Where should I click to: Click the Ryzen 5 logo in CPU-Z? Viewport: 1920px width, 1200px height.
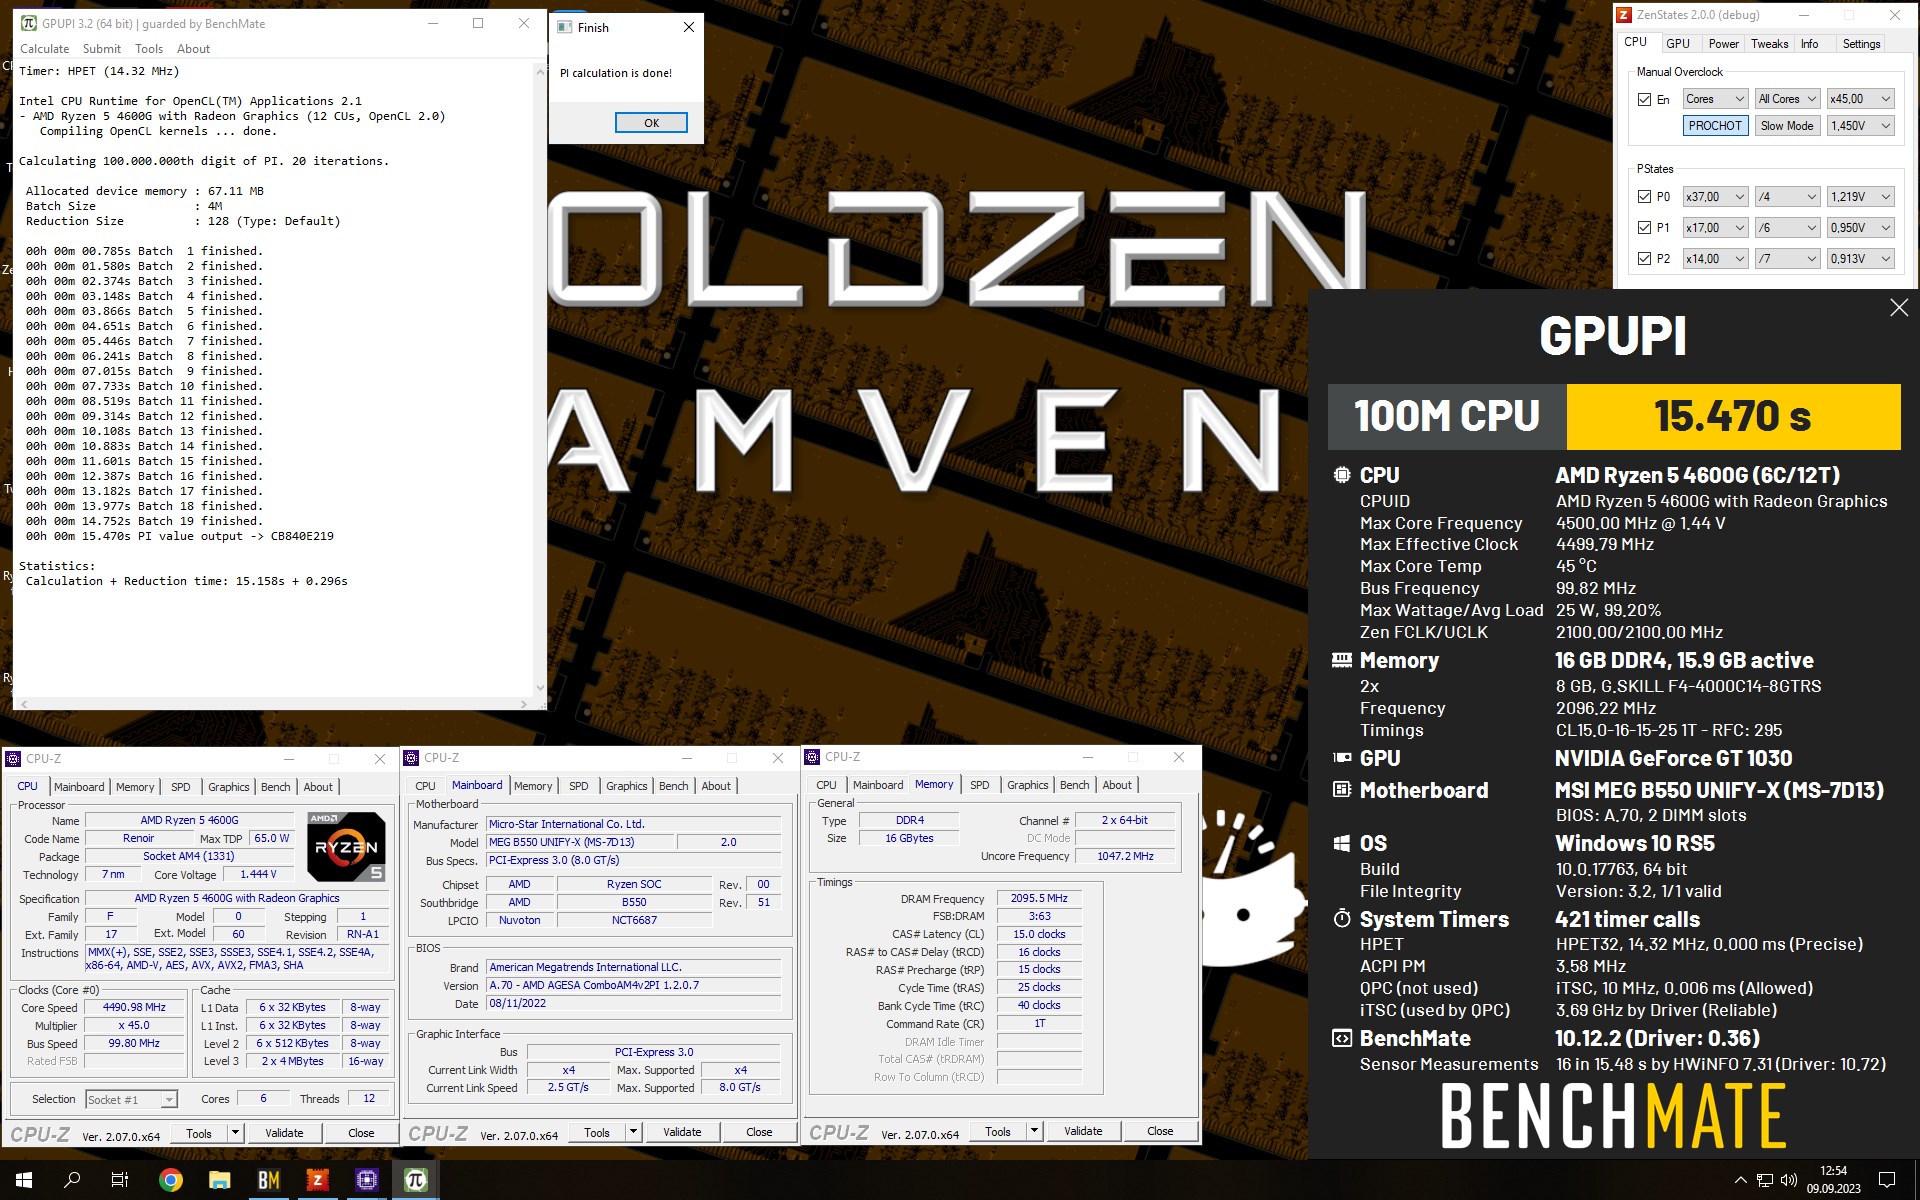(345, 846)
